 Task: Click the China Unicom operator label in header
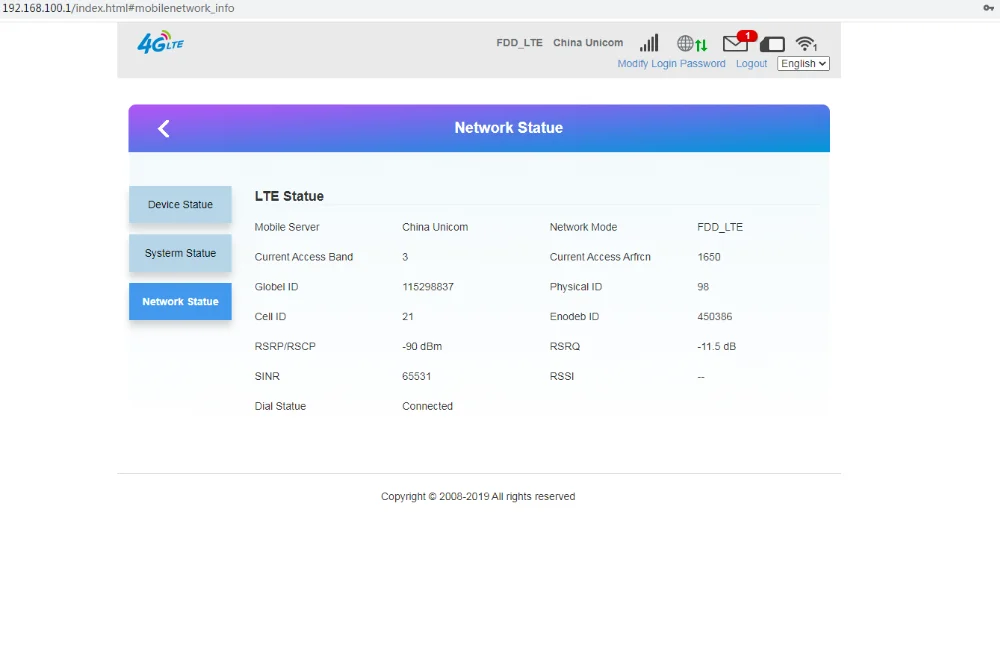tap(587, 43)
